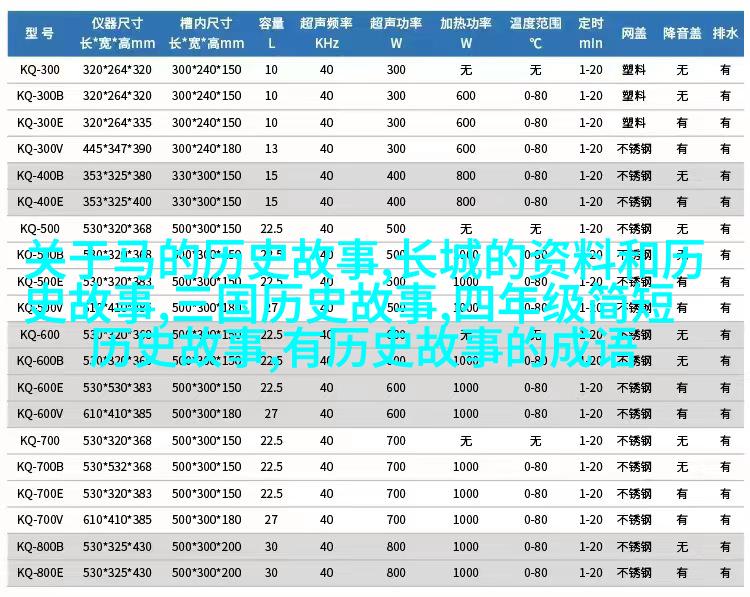Image resolution: width=750 pixels, height=597 pixels.
Task: Select the KQ-600V row label
Action: click(40, 413)
